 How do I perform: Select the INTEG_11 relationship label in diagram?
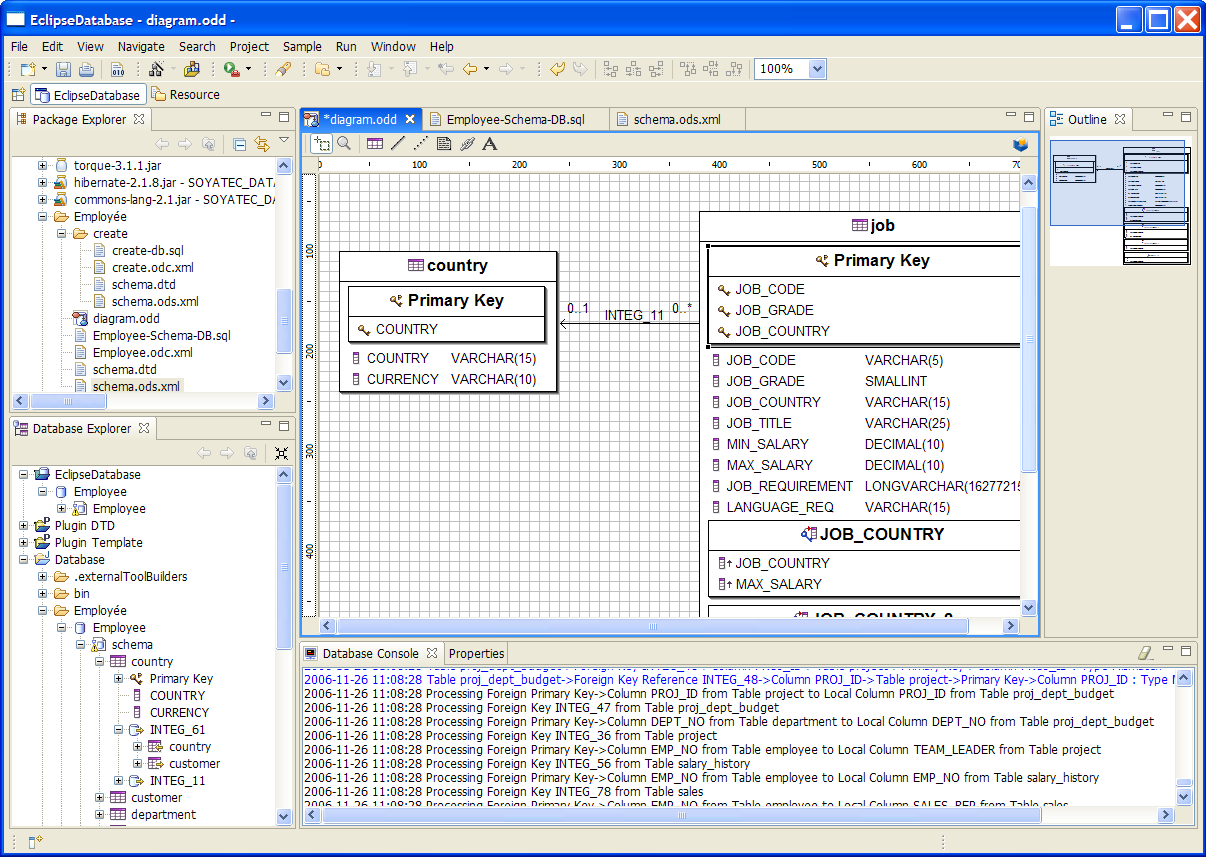634,315
